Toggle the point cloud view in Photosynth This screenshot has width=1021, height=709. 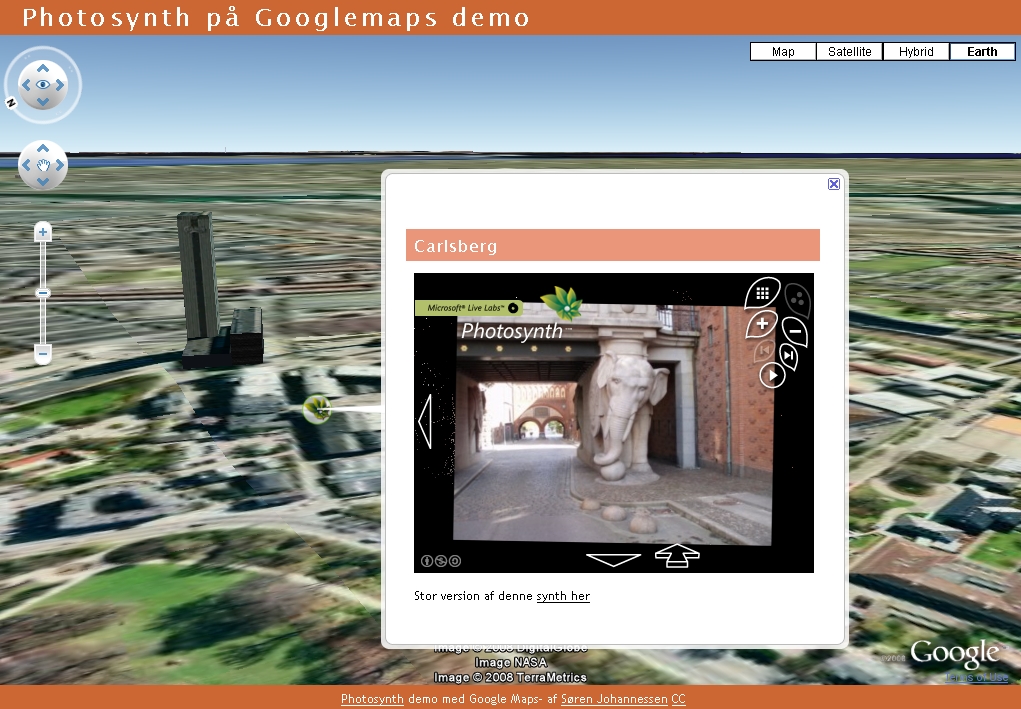tap(798, 299)
